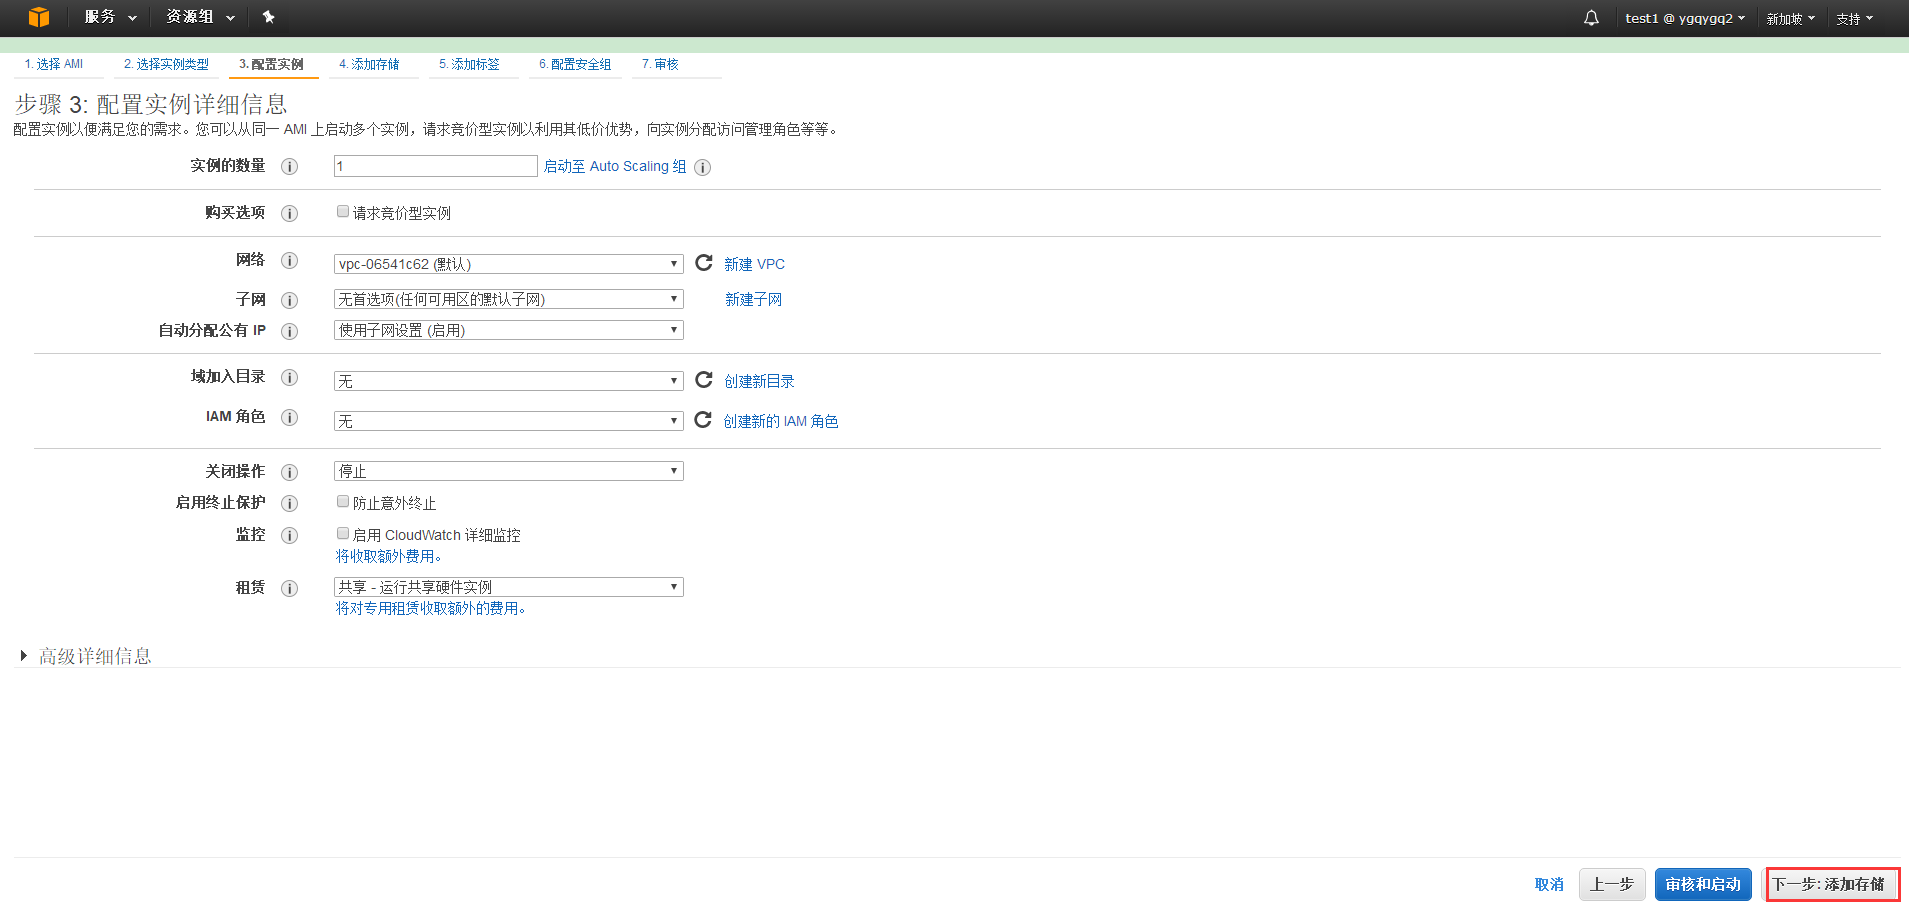Open the 网络 VPC dropdown
This screenshot has height=911, width=1909.
pos(508,264)
